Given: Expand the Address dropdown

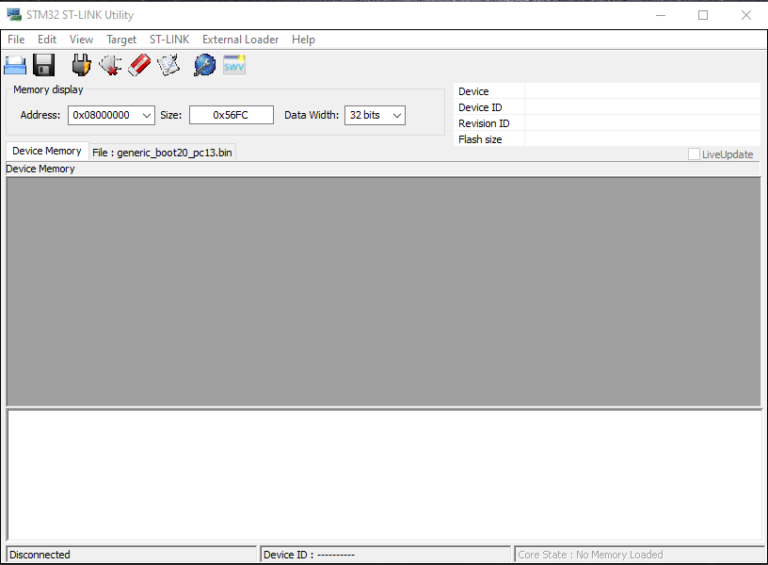Looking at the screenshot, I should [x=147, y=115].
